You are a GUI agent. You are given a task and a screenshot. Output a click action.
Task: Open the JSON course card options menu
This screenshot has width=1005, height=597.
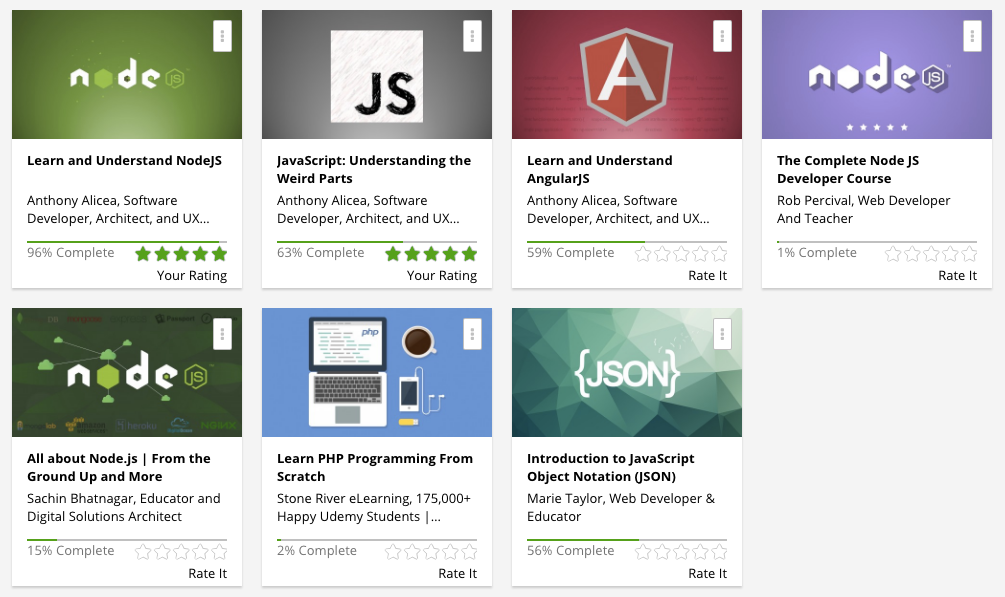point(722,333)
